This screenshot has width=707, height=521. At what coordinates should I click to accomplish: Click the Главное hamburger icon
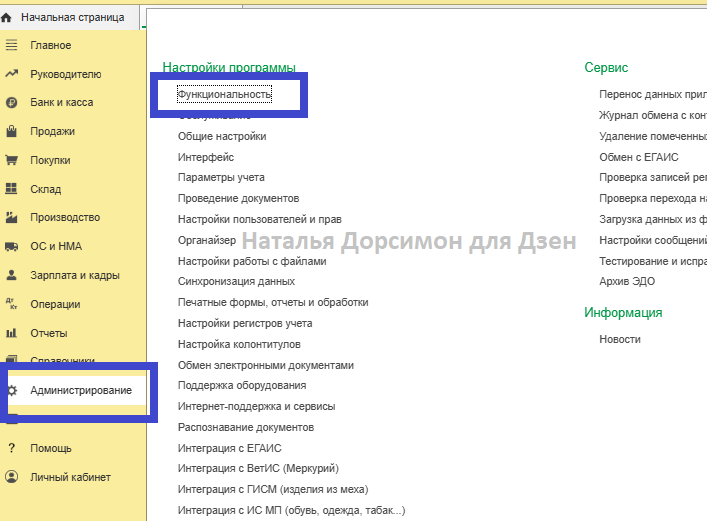pos(11,45)
